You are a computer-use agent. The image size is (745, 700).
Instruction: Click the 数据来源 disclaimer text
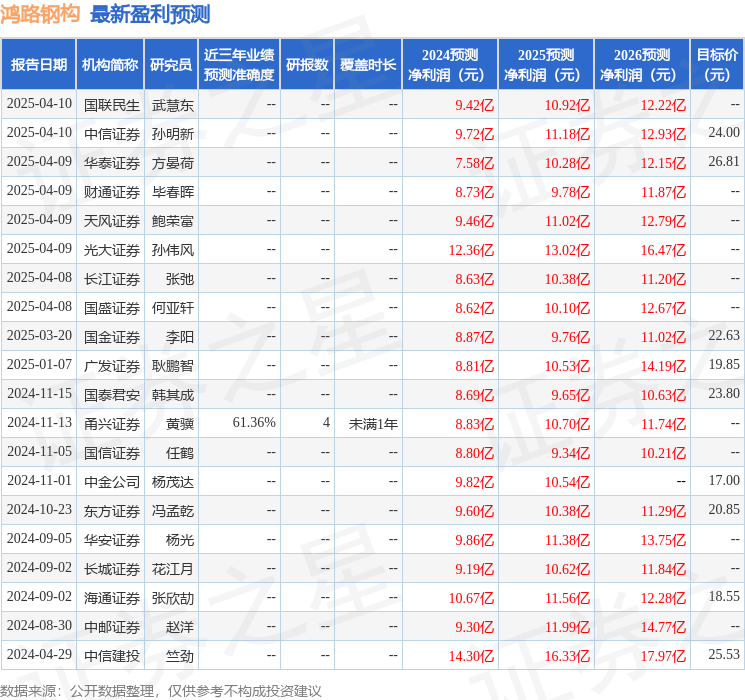click(x=161, y=690)
